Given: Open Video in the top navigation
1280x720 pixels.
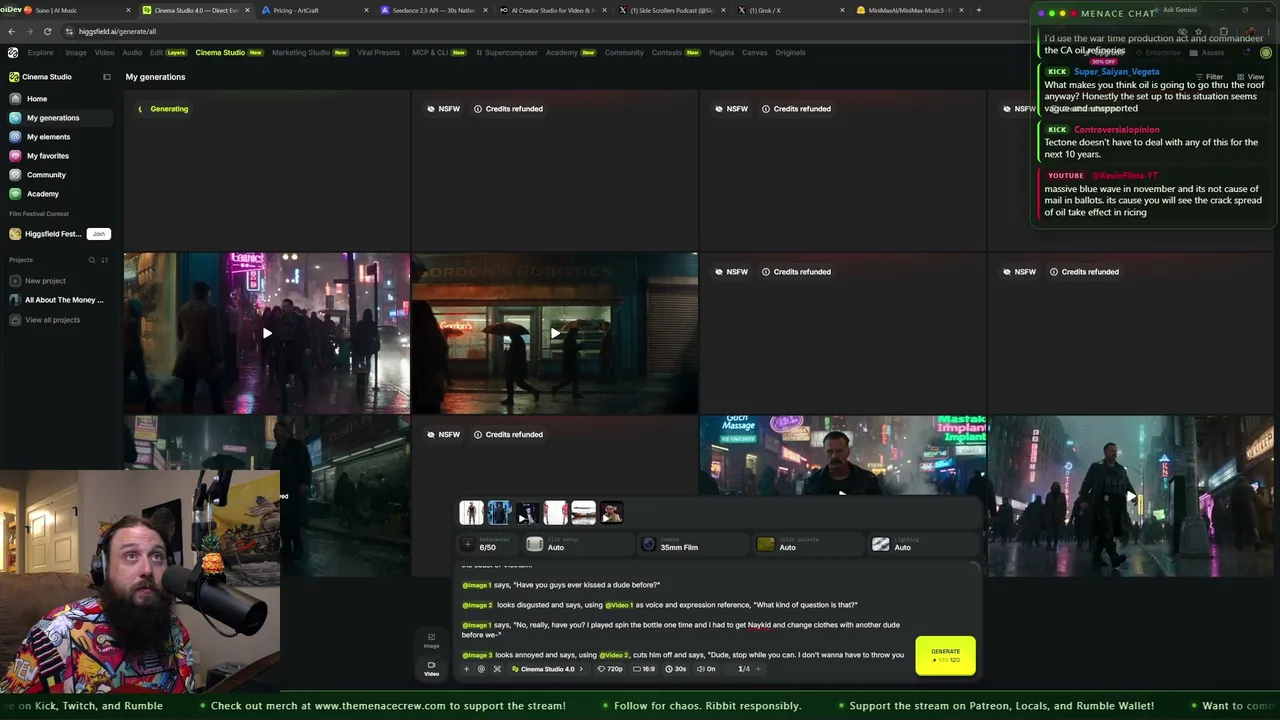Looking at the screenshot, I should coord(104,52).
